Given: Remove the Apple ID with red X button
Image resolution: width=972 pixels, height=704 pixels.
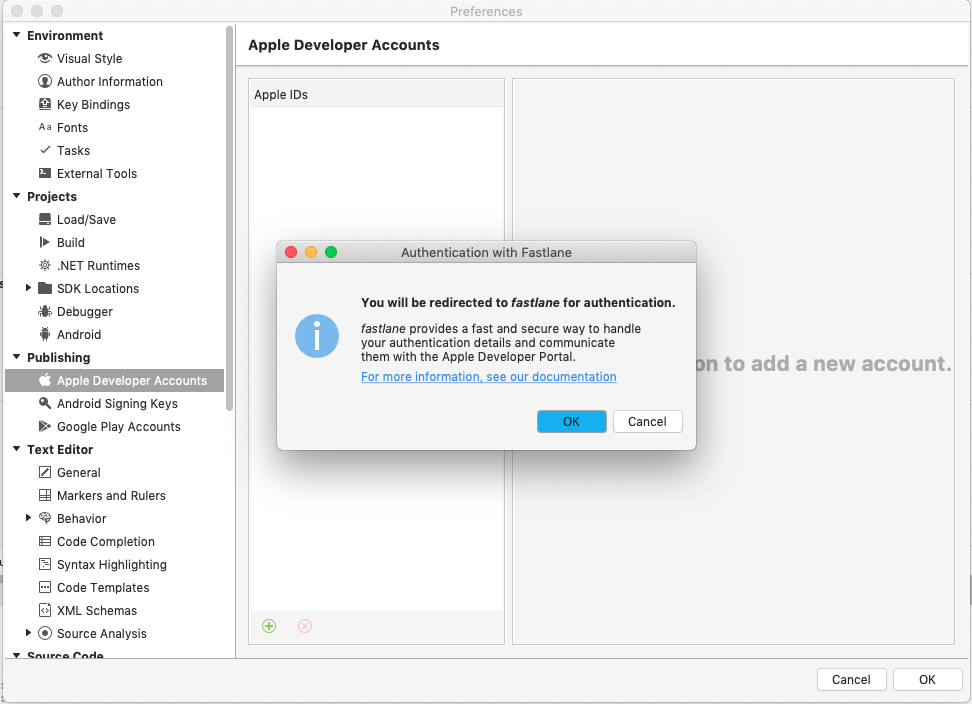Looking at the screenshot, I should (x=305, y=626).
